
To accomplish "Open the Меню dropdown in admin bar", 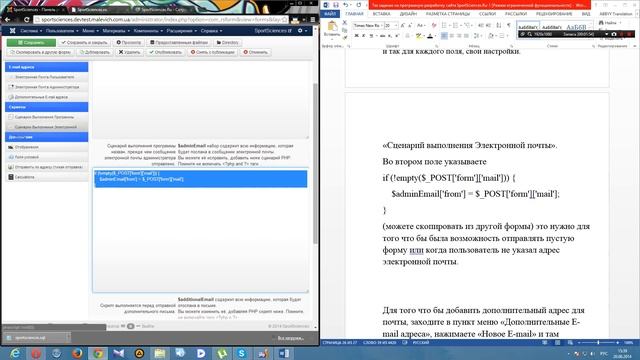I will [x=90, y=31].
